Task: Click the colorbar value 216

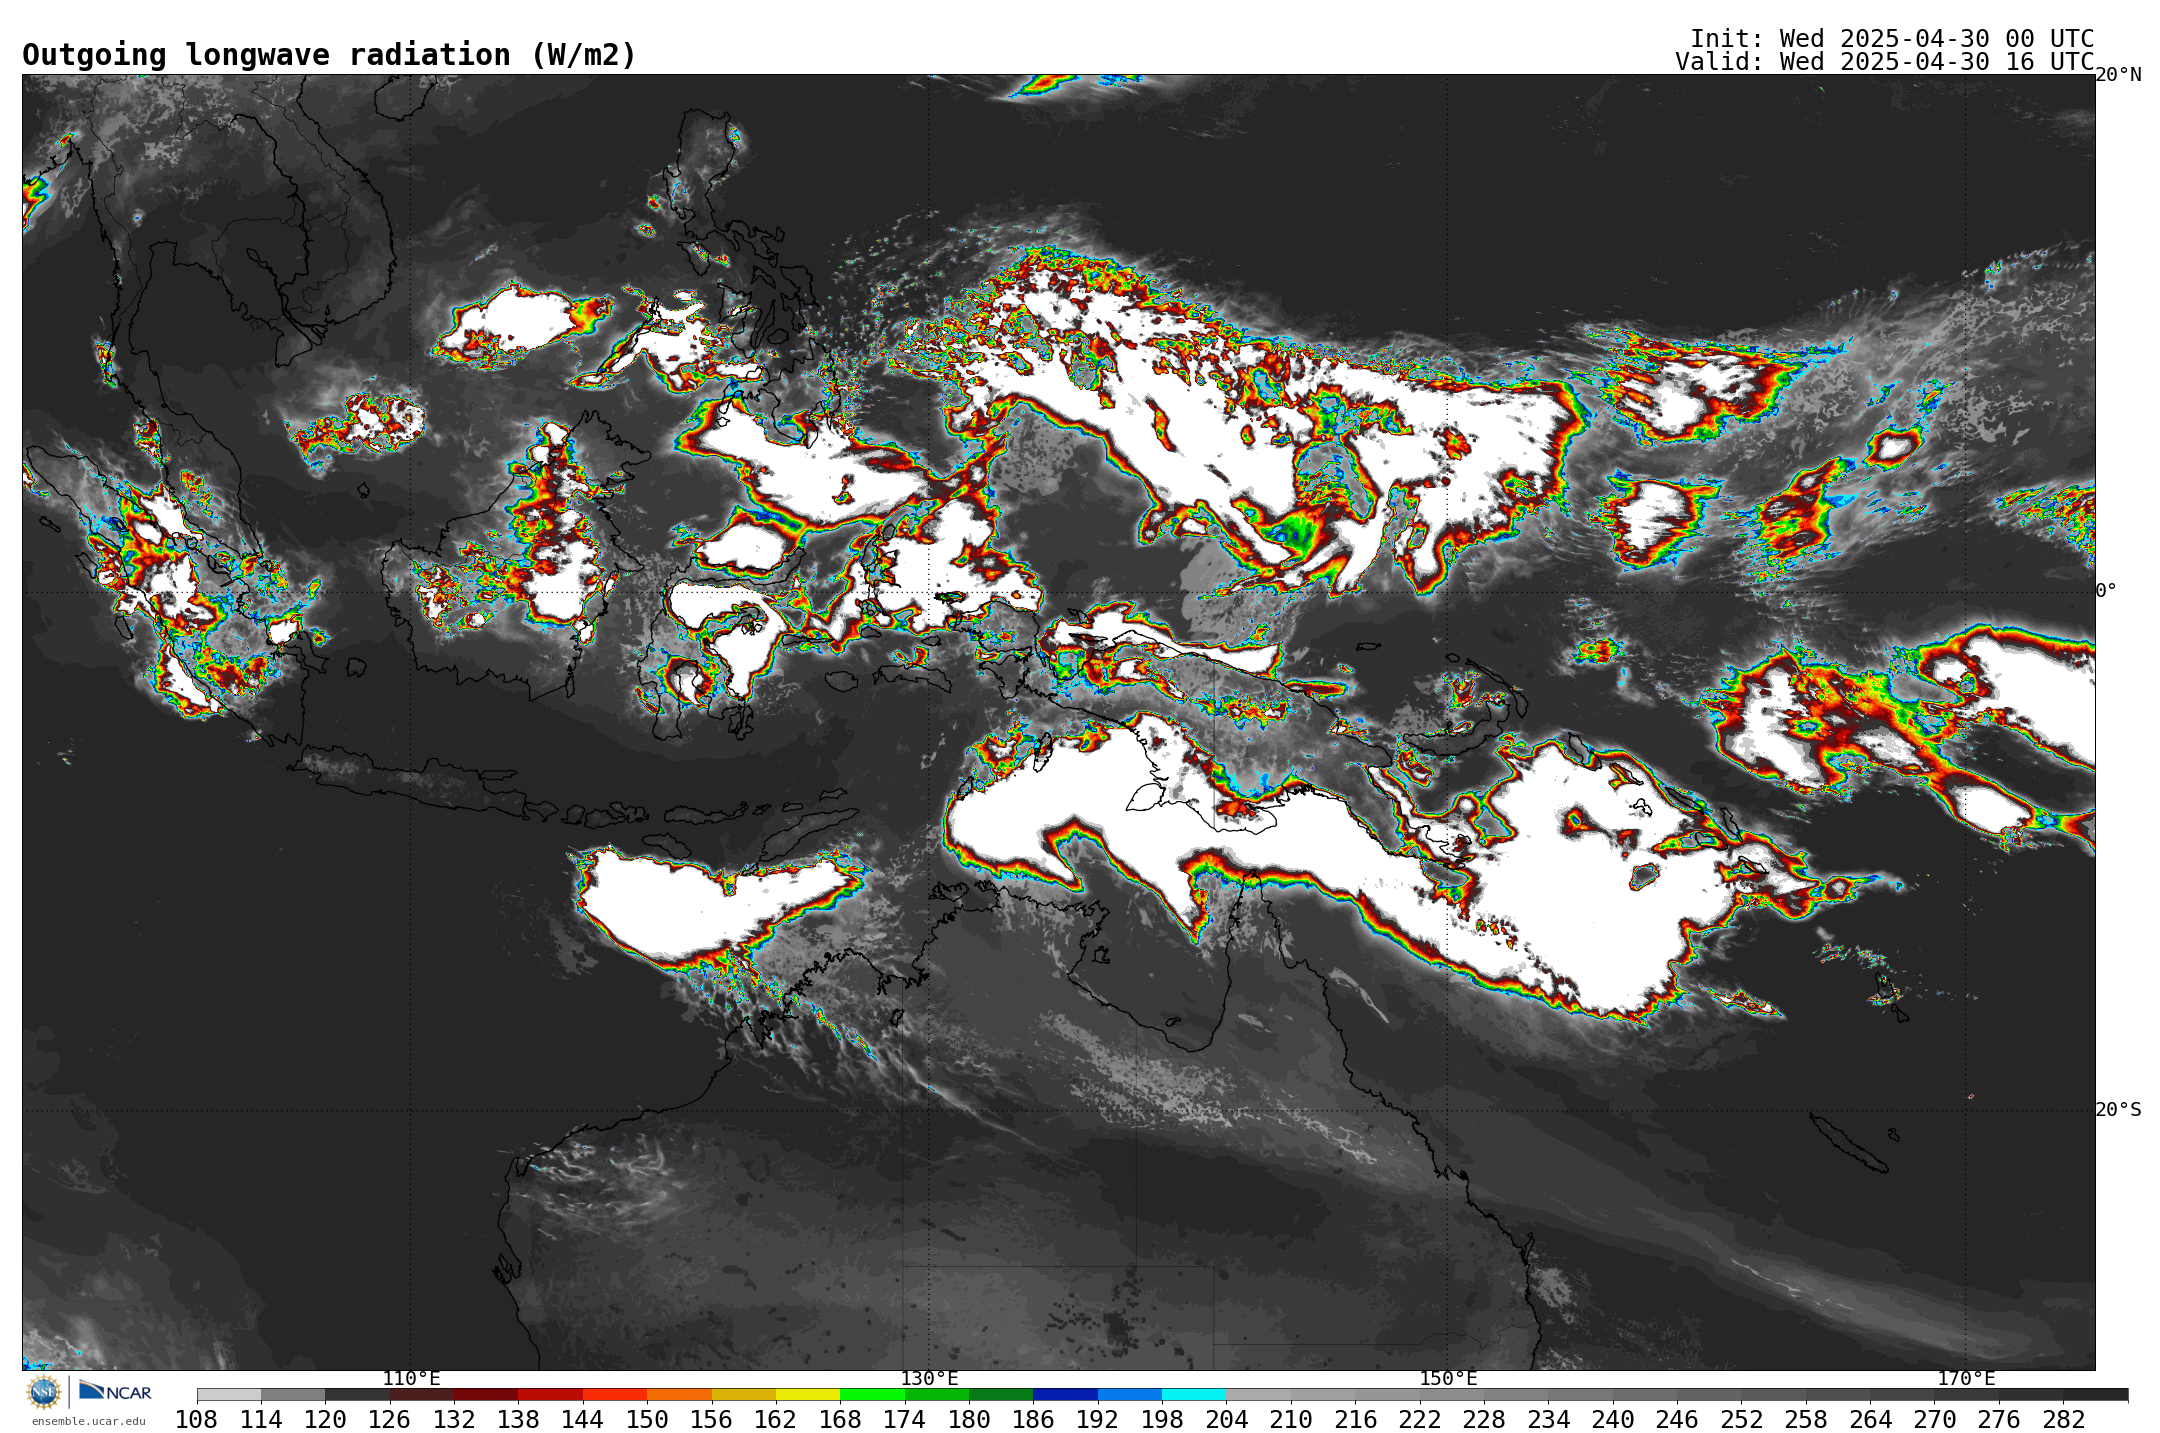Action: (x=1355, y=1419)
